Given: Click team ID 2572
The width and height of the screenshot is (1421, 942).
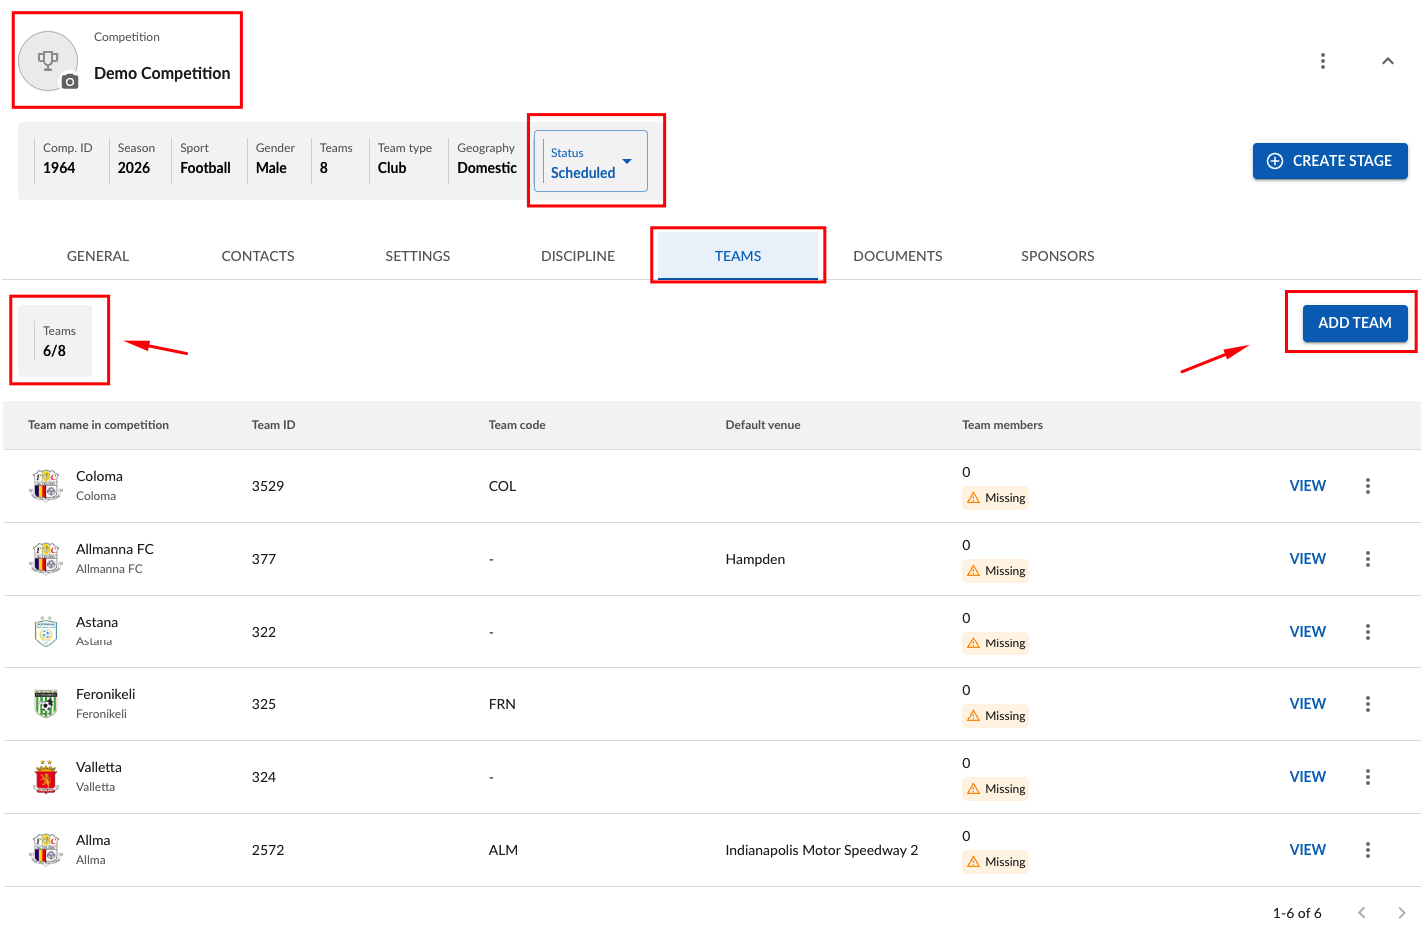Looking at the screenshot, I should click(x=268, y=850).
